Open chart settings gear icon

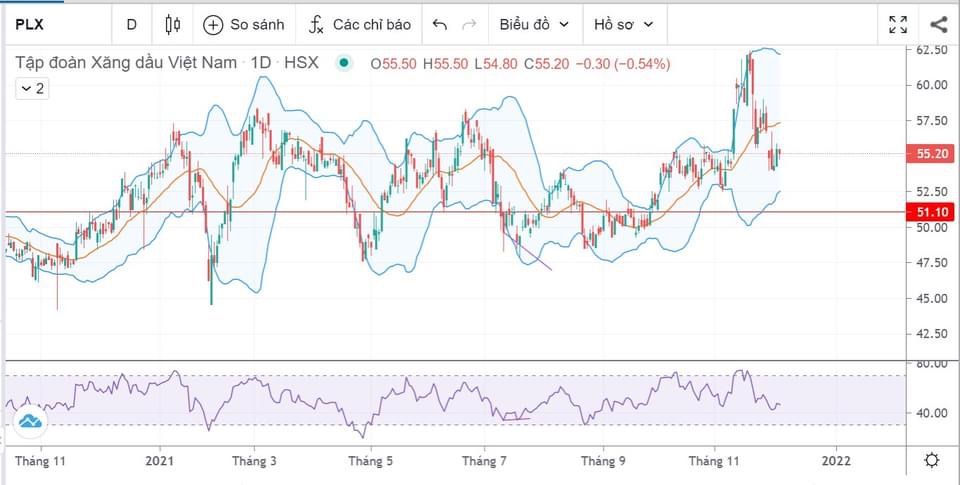(x=931, y=460)
